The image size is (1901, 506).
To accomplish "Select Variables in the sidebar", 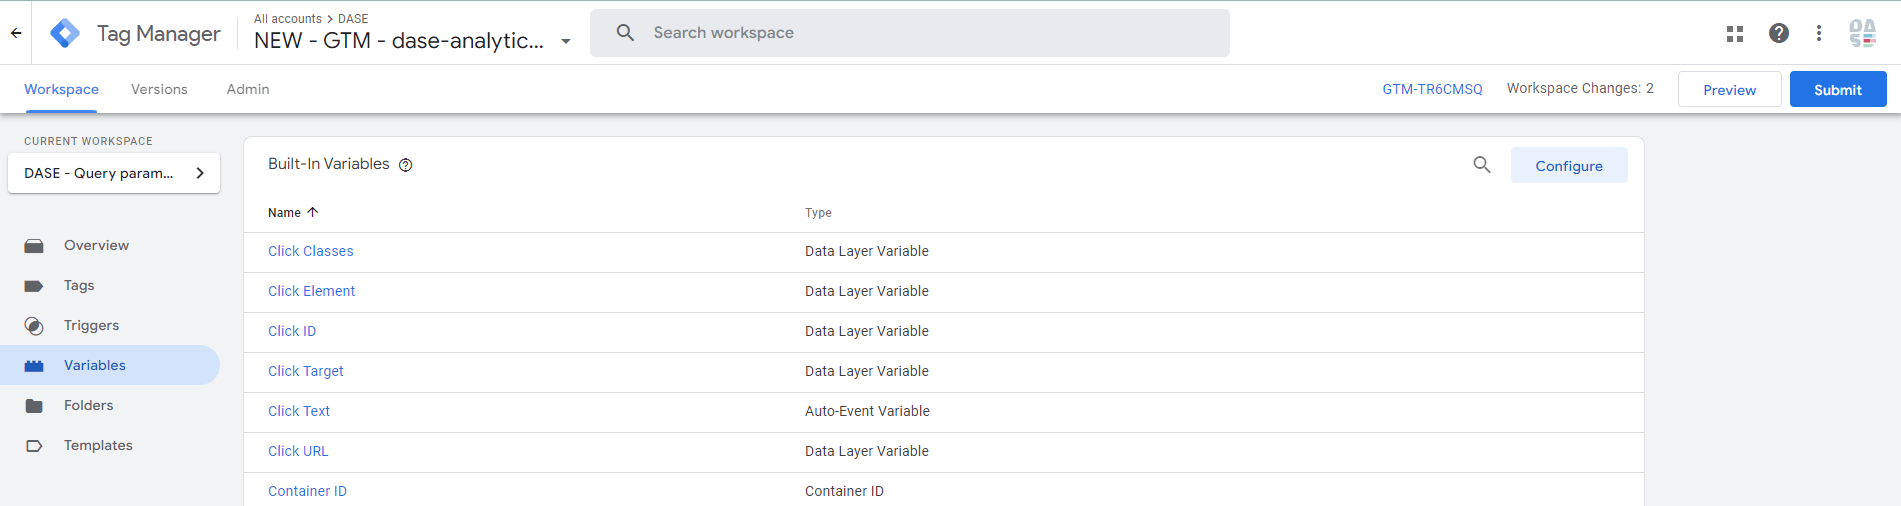I will coord(110,365).
